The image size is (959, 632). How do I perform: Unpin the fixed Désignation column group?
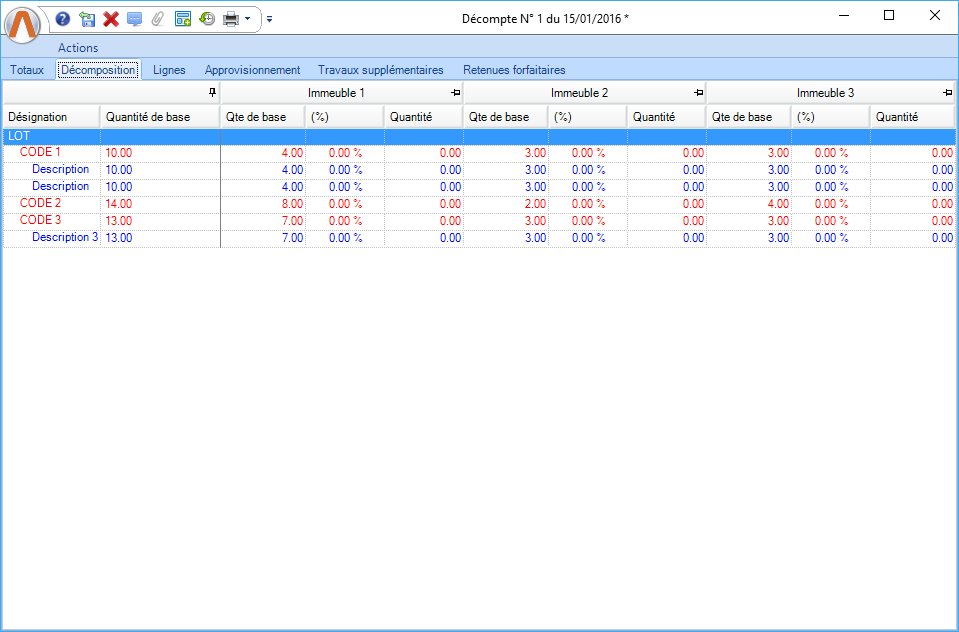[x=211, y=93]
